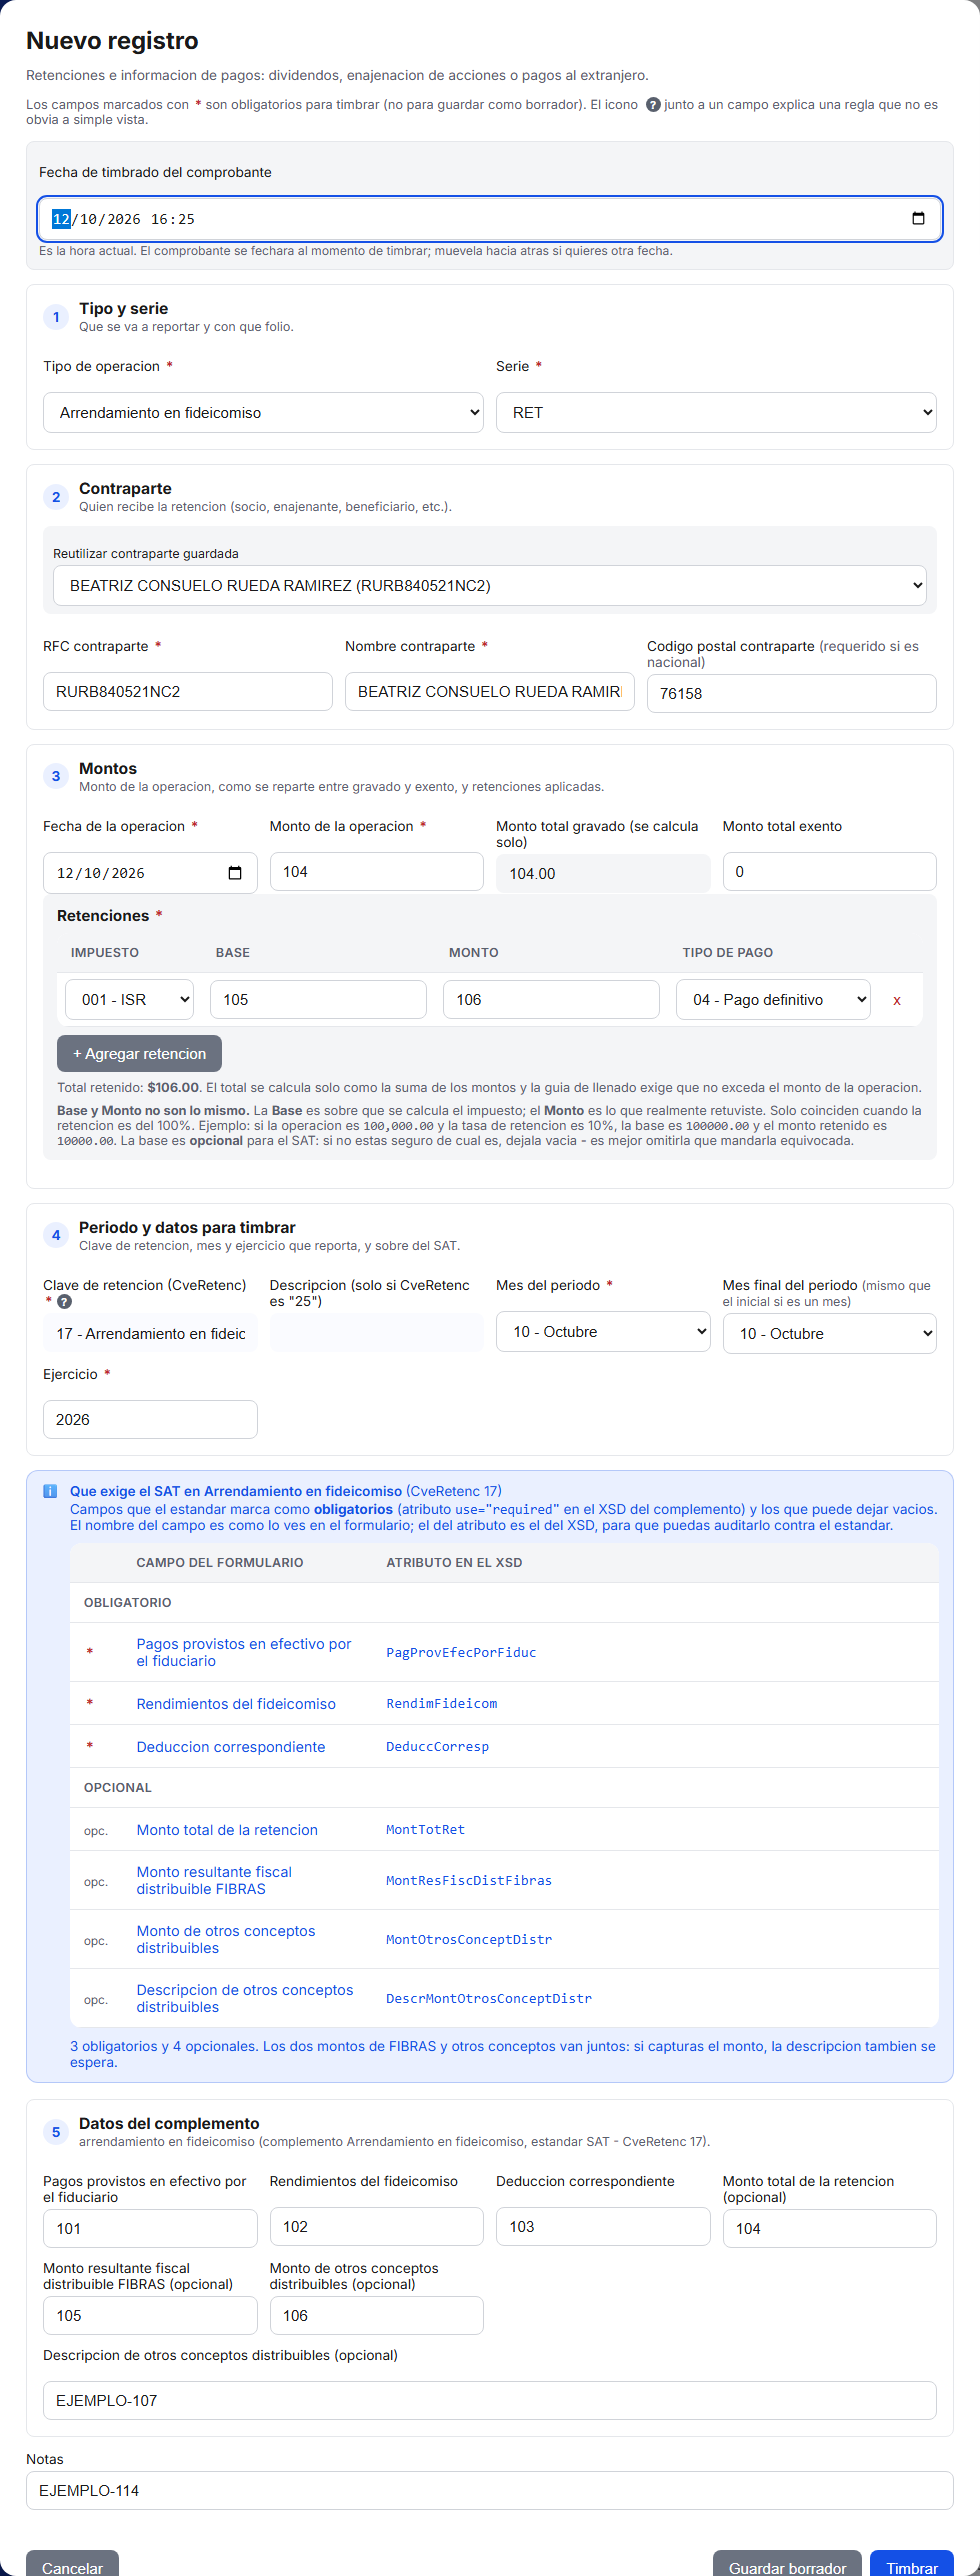Click Monto resultante fiscal FIBRAS field showing 105
Screen dimensions: 980x2576
click(150, 2316)
